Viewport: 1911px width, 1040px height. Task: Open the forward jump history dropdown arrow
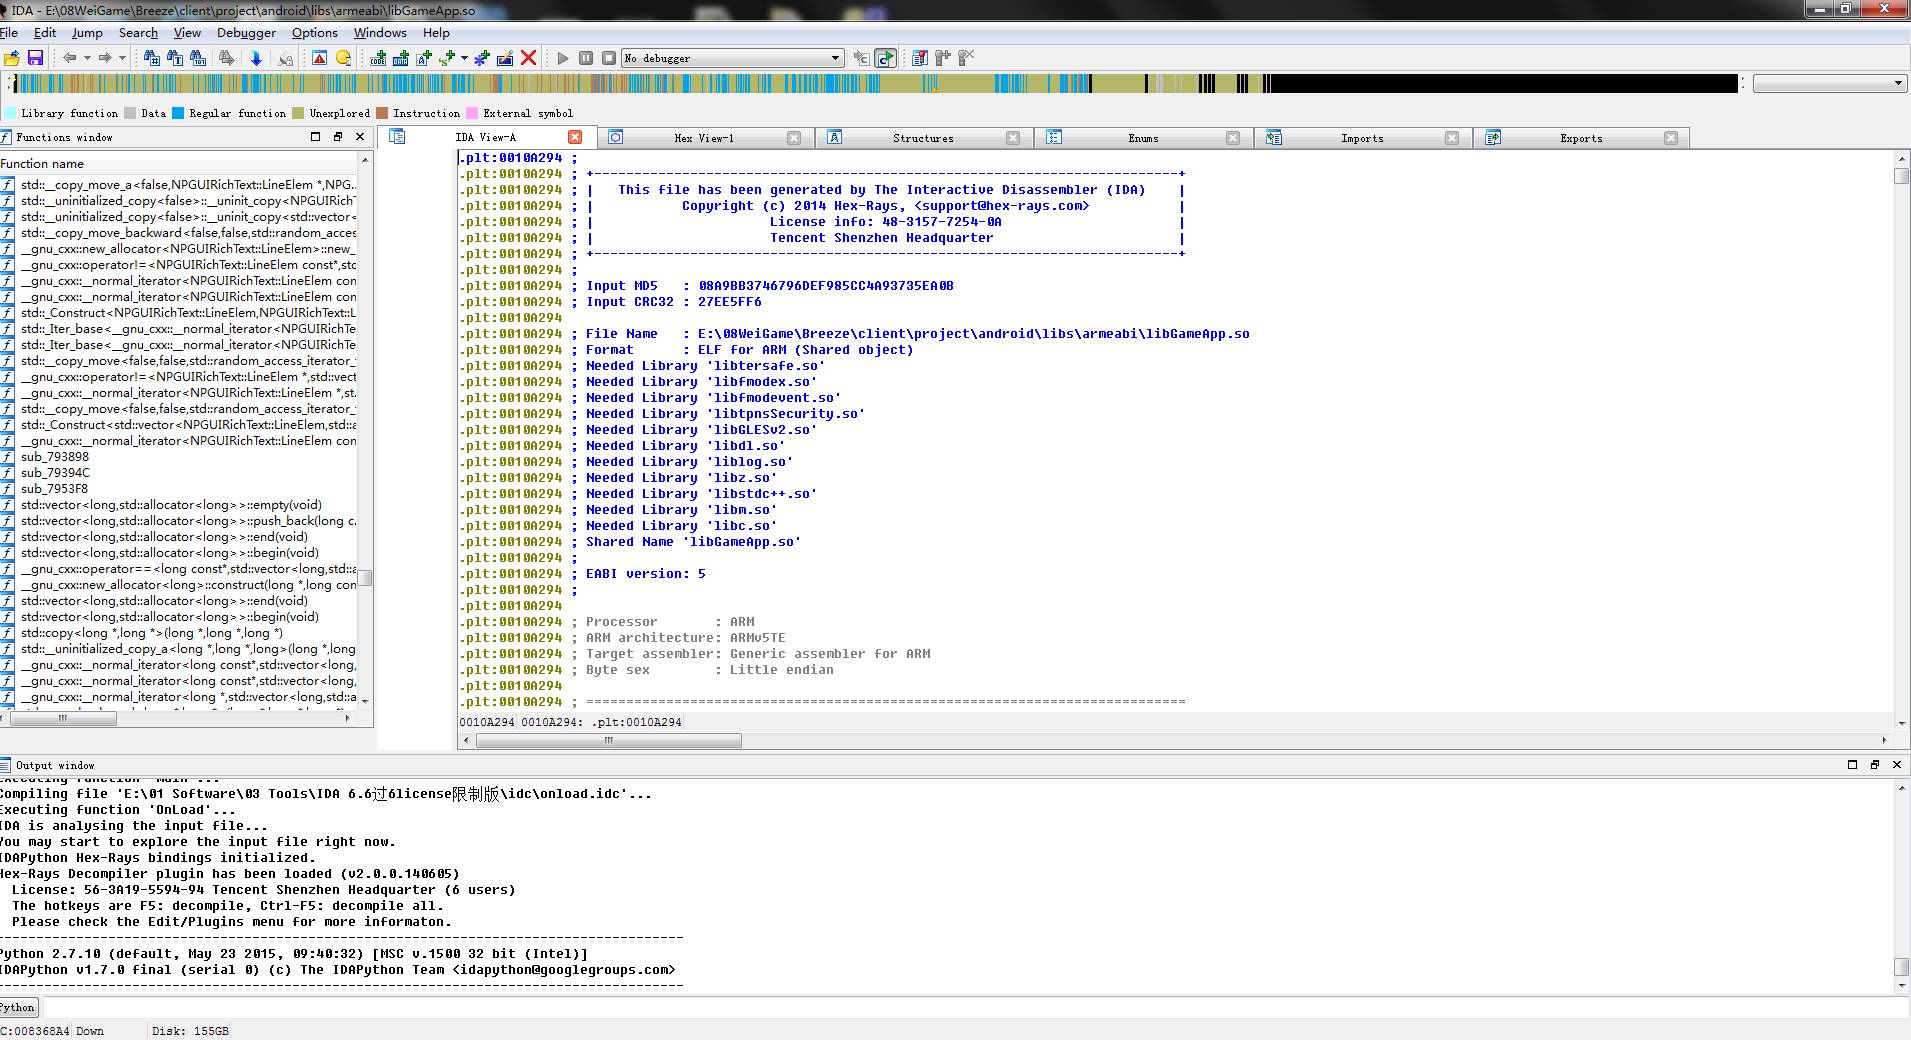[x=122, y=58]
